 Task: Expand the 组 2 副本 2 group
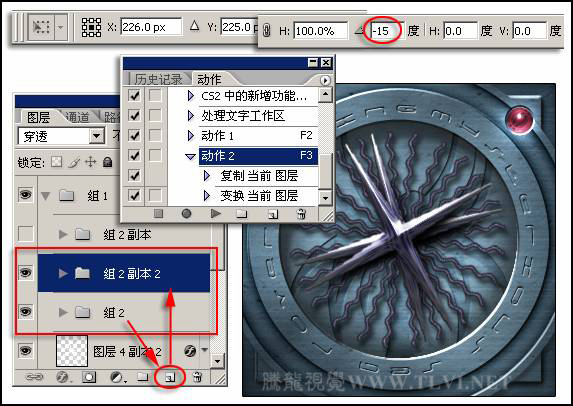[63, 273]
